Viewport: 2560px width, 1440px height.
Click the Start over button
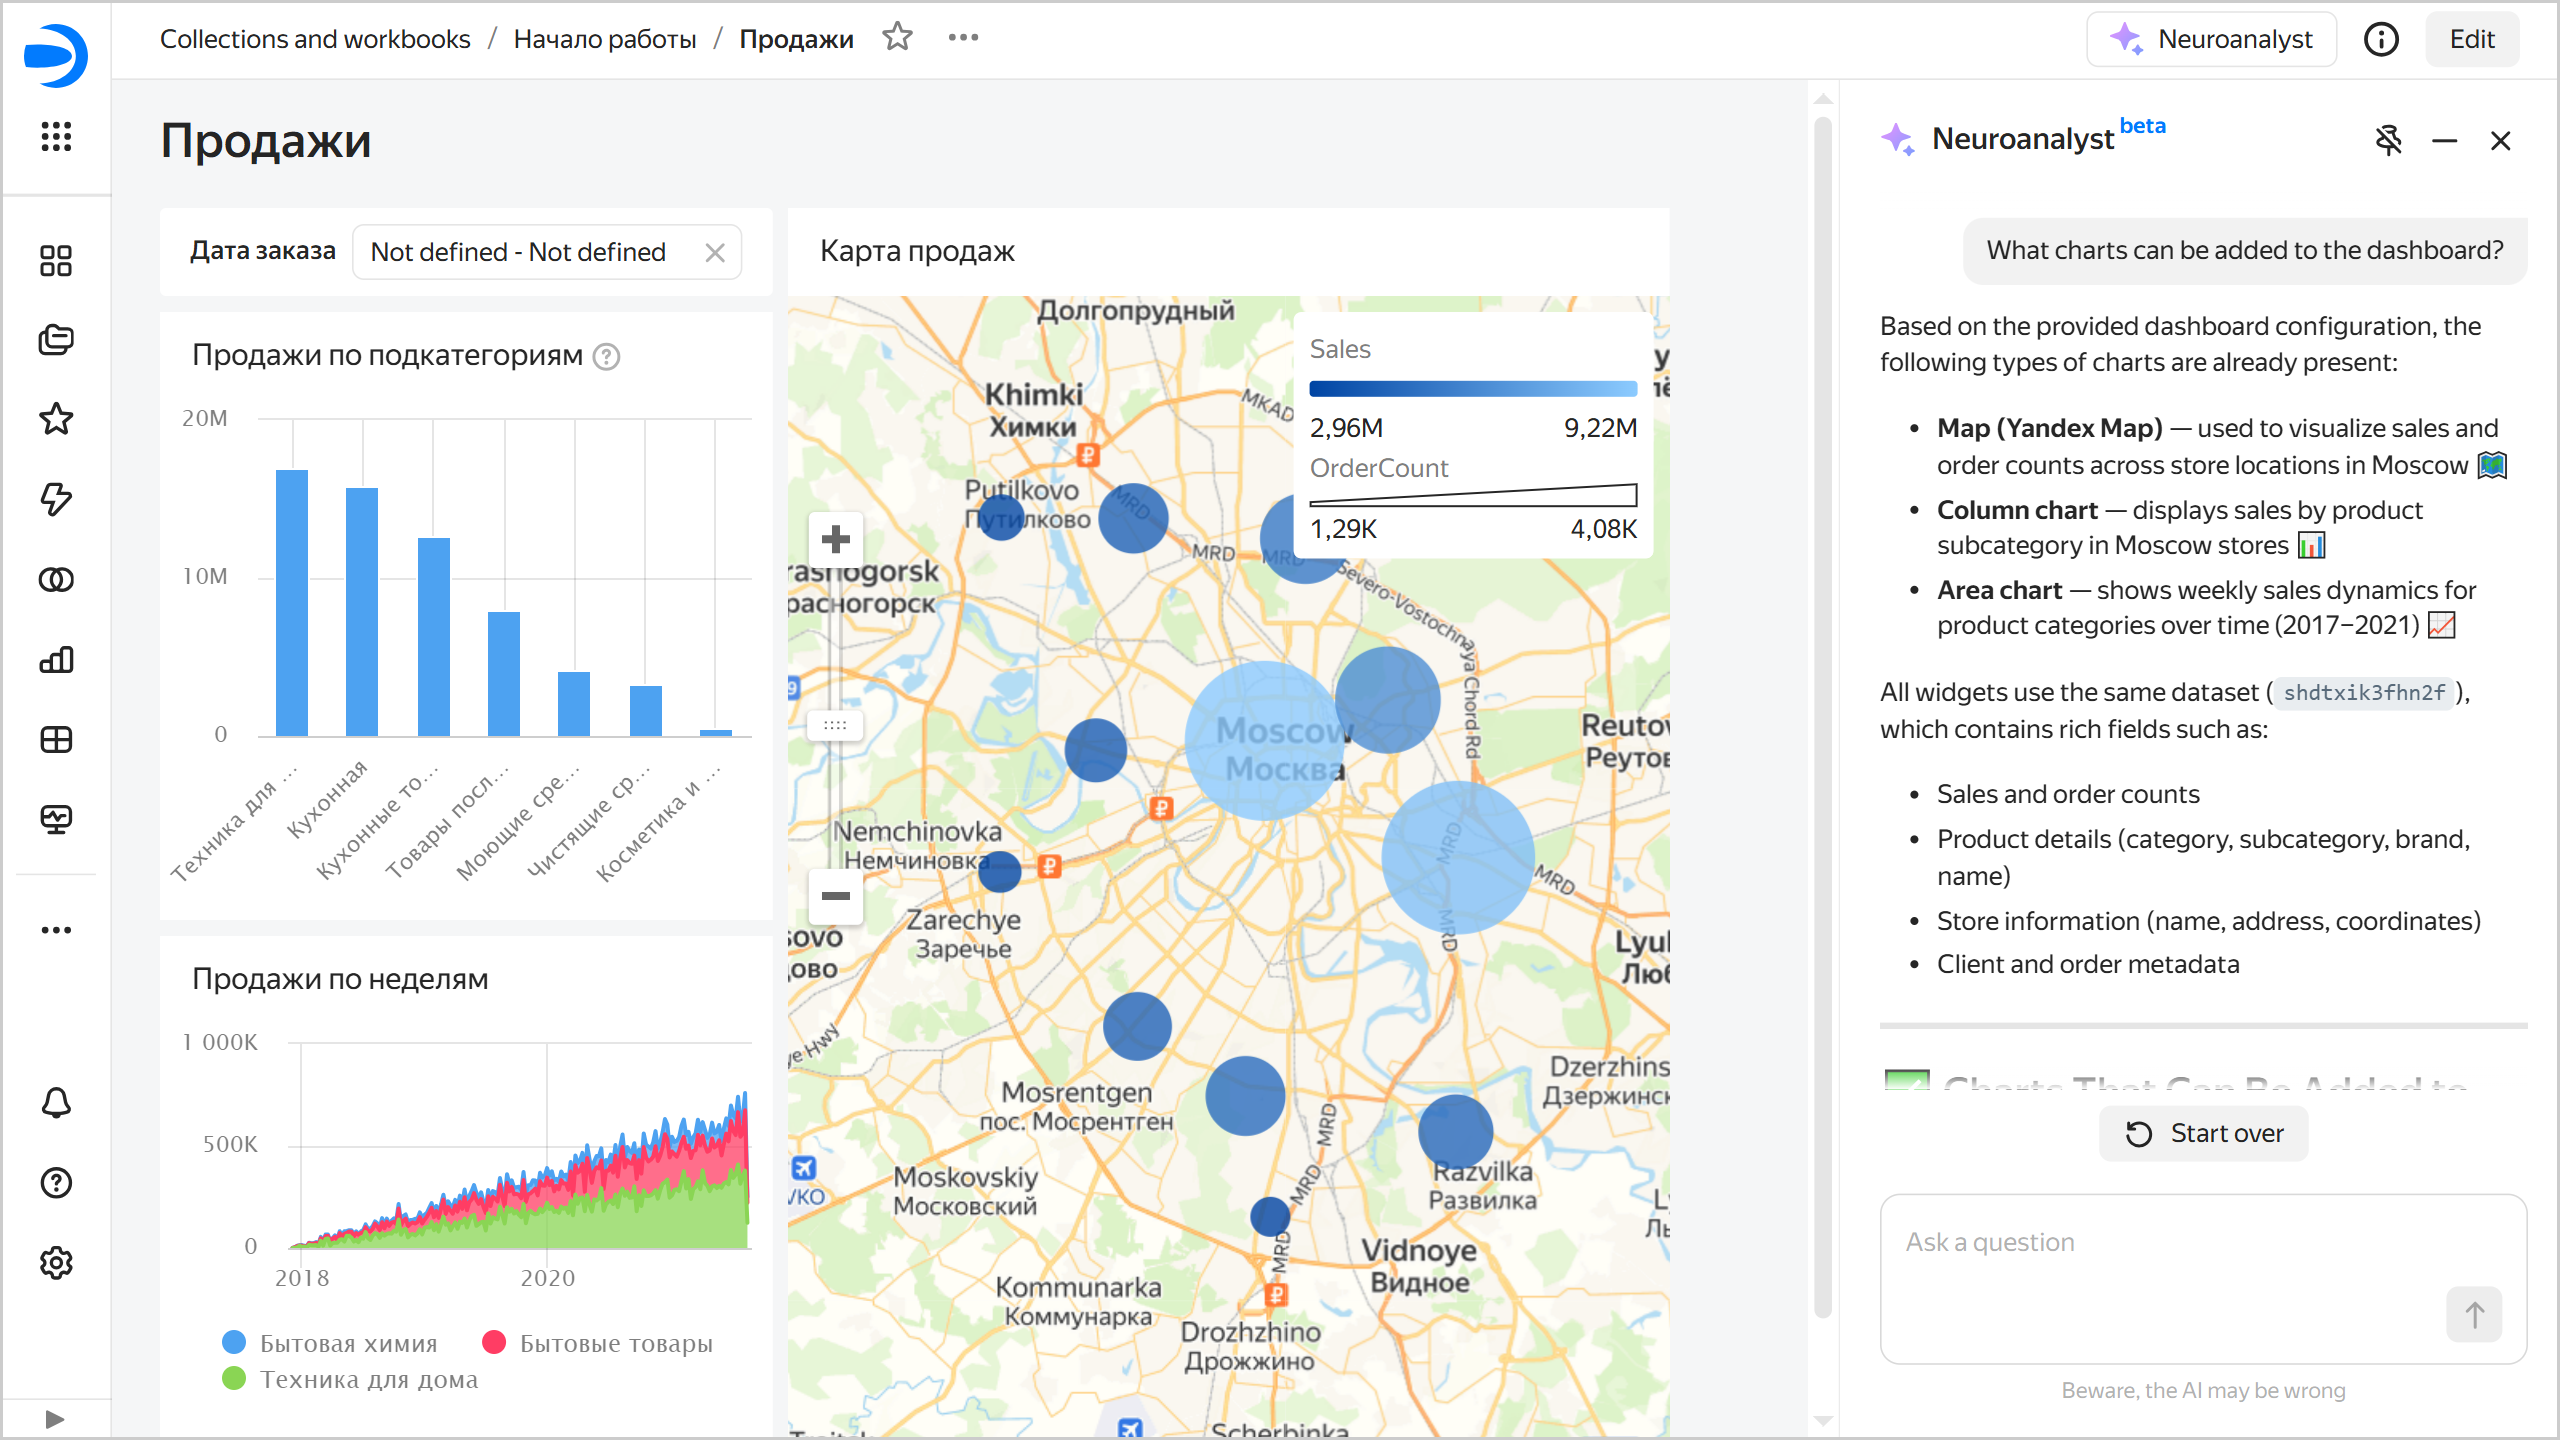2203,1133
